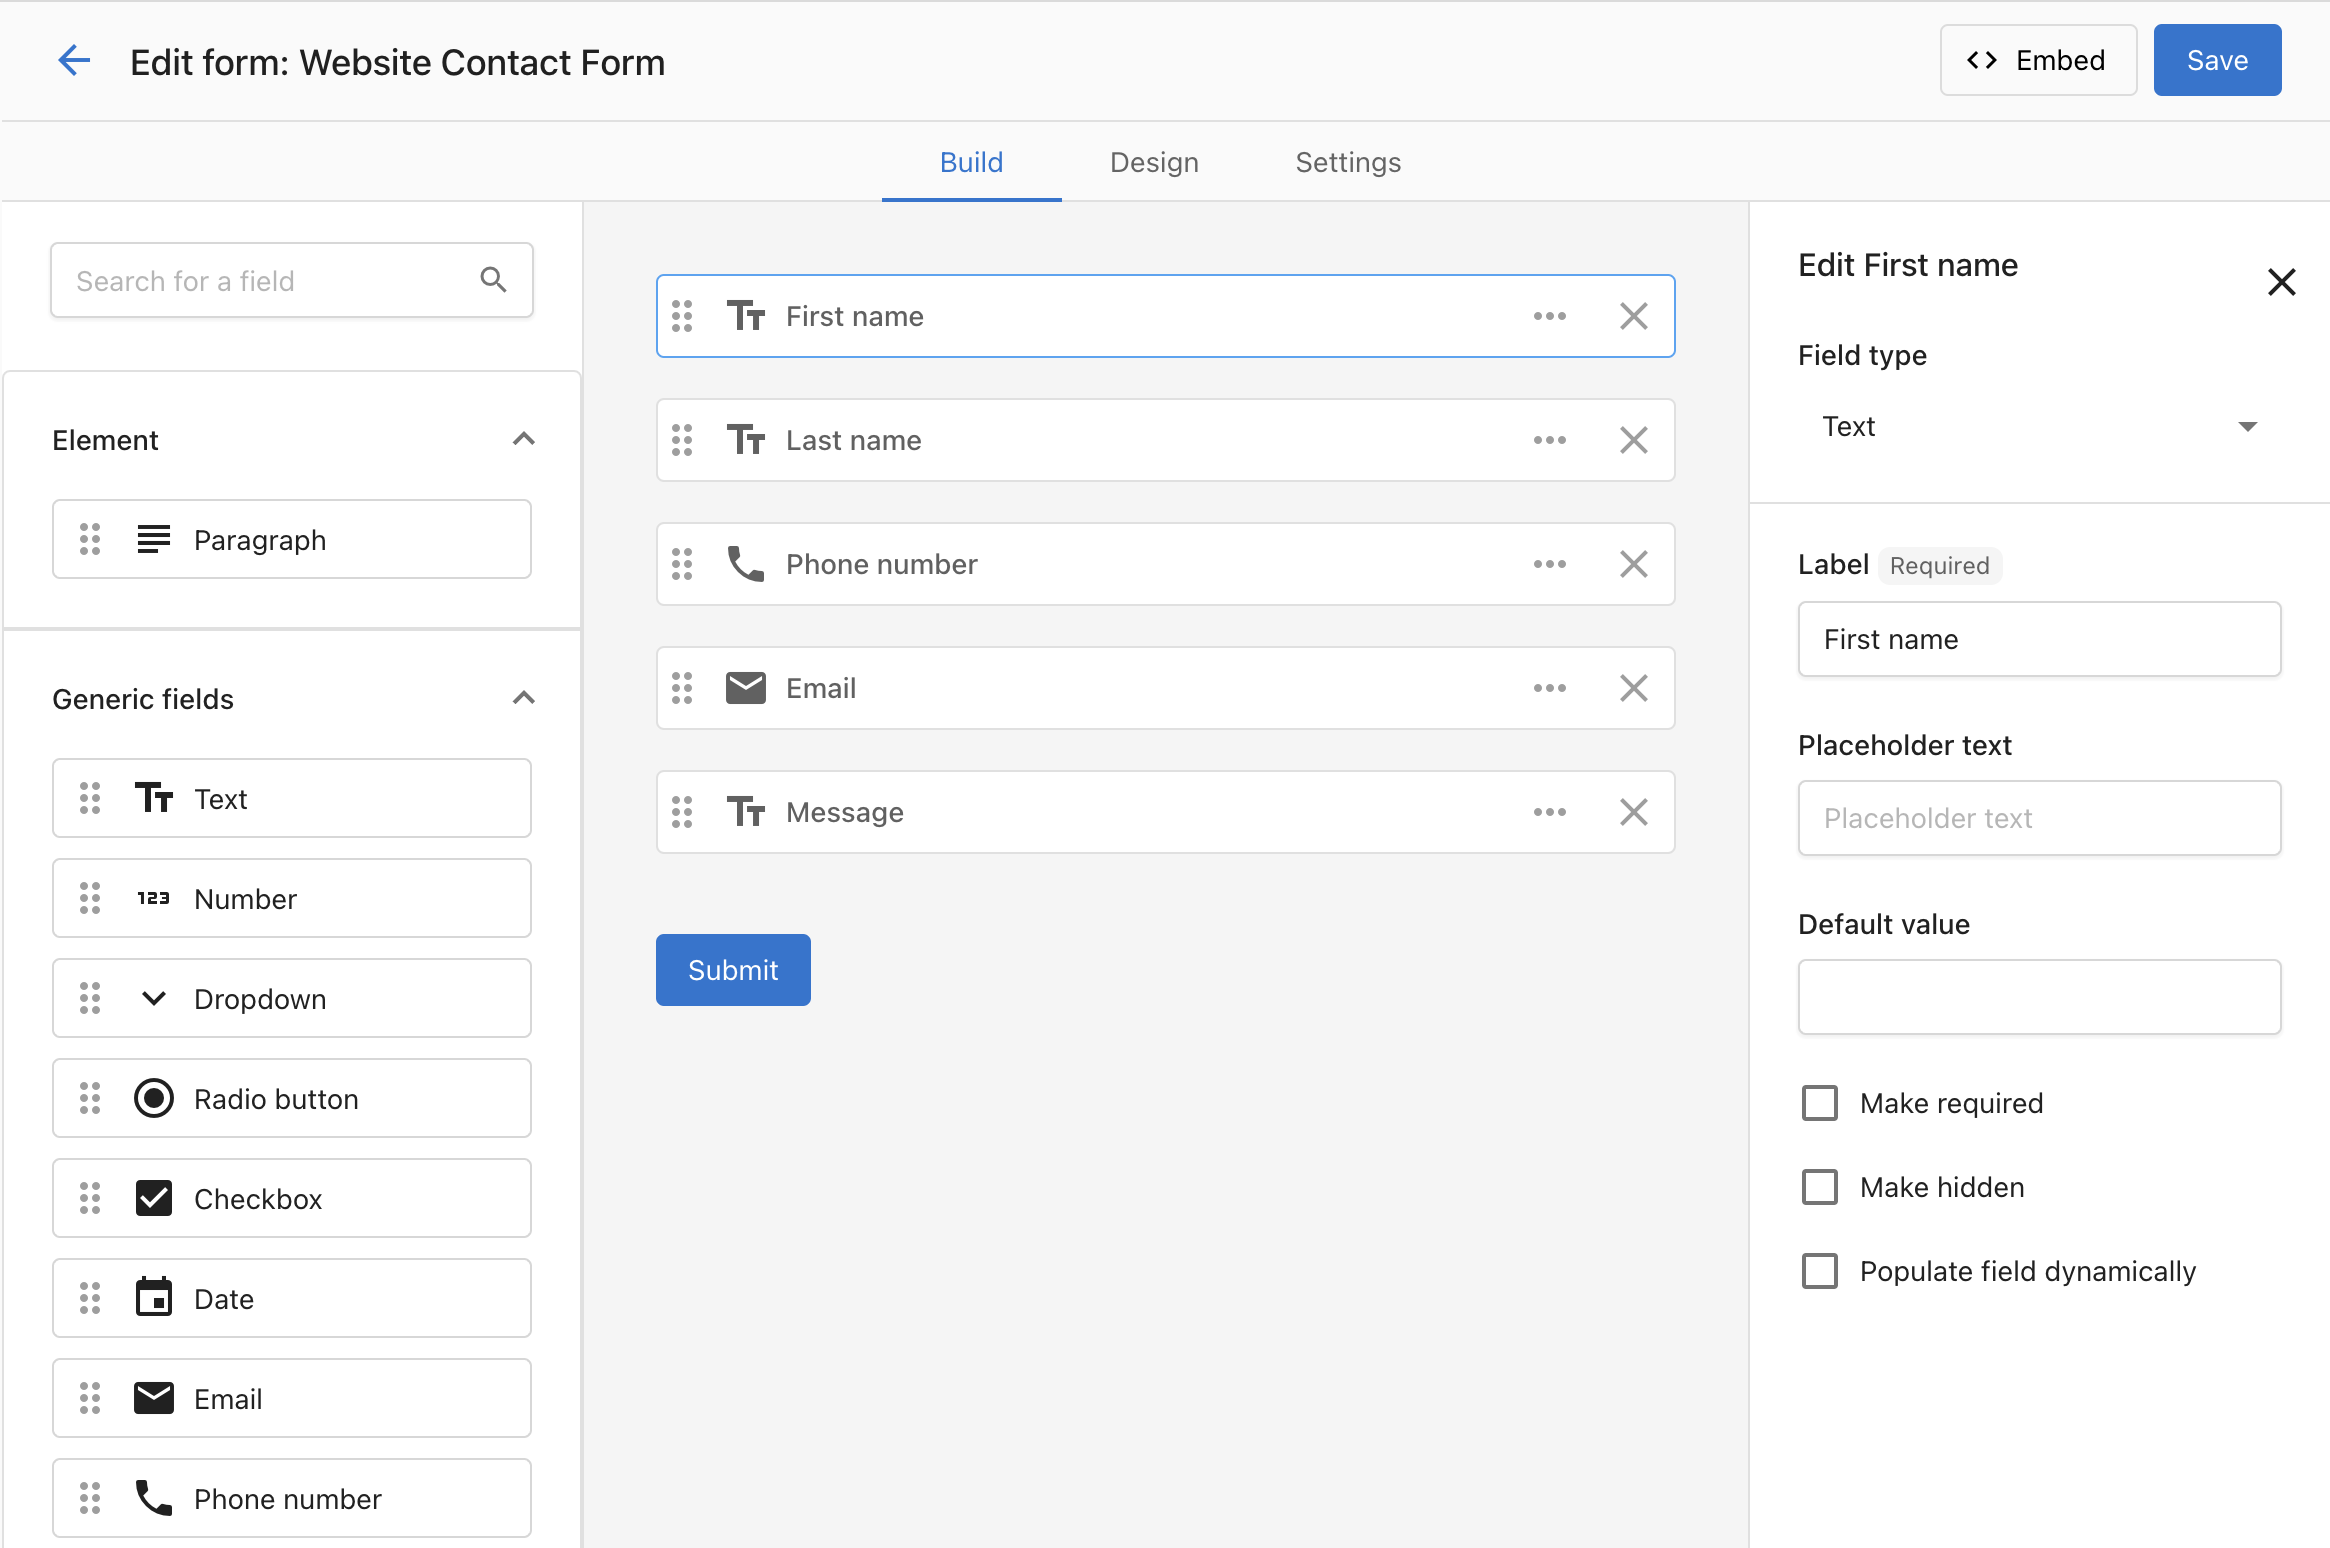
Task: Check Populate field dynamically option
Action: click(x=1819, y=1271)
